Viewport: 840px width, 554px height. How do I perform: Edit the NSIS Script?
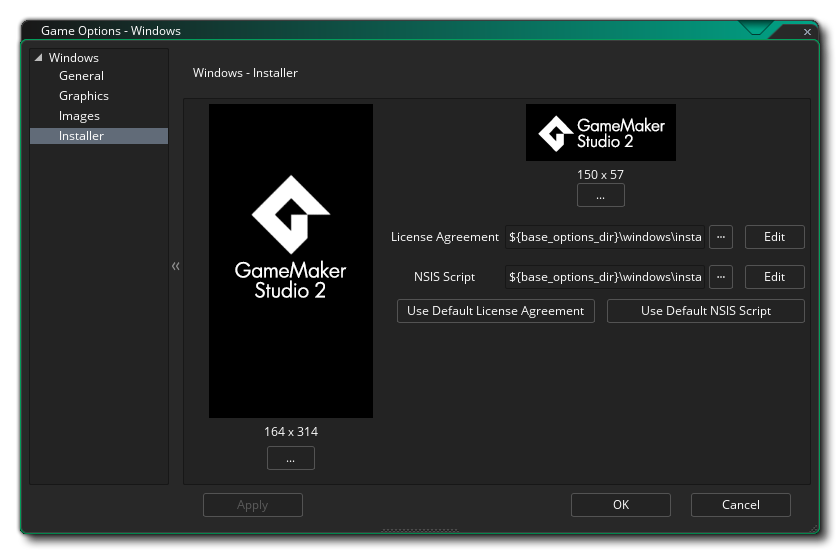coord(775,277)
